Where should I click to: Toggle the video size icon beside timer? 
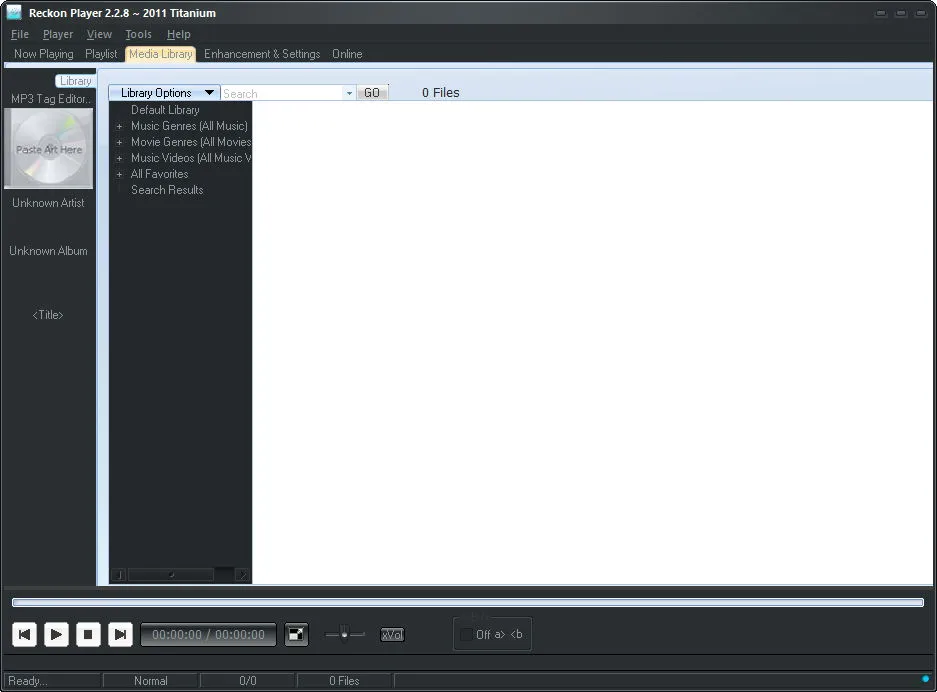(x=296, y=634)
